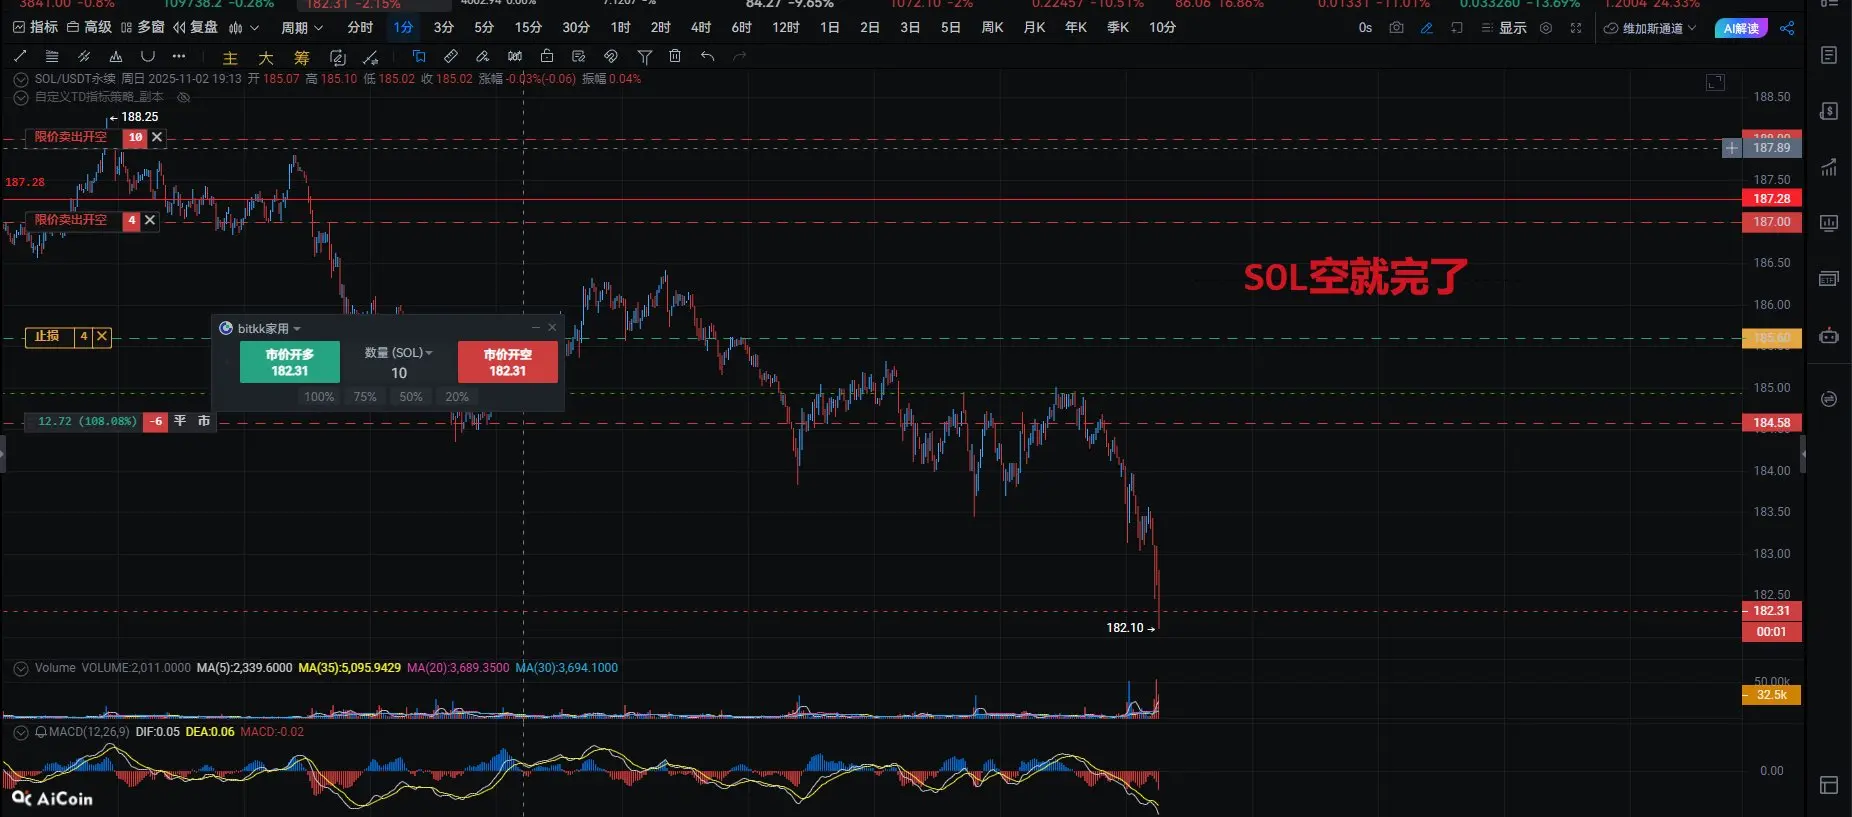This screenshot has width=1852, height=817.
Task: Set order size to 50%
Action: (411, 397)
